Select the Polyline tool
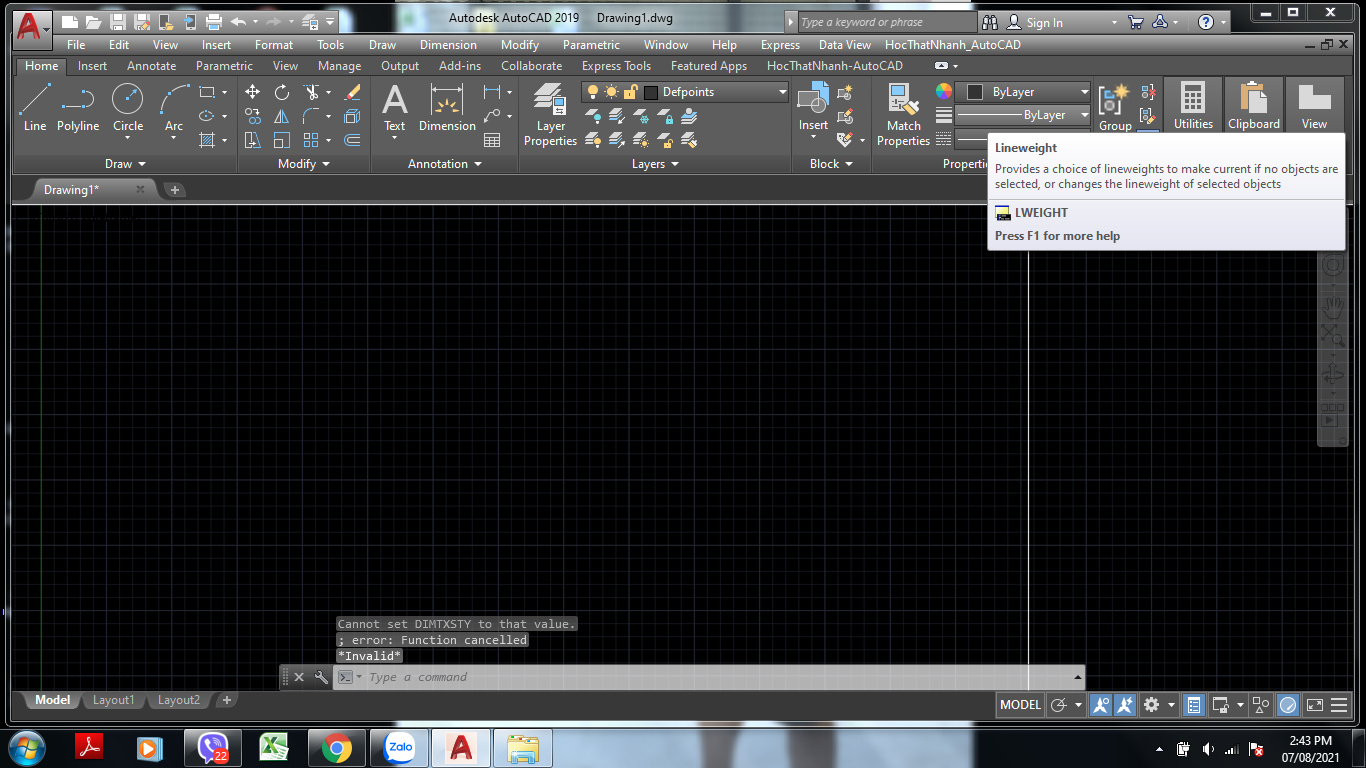The height and width of the screenshot is (768, 1366). 78,108
